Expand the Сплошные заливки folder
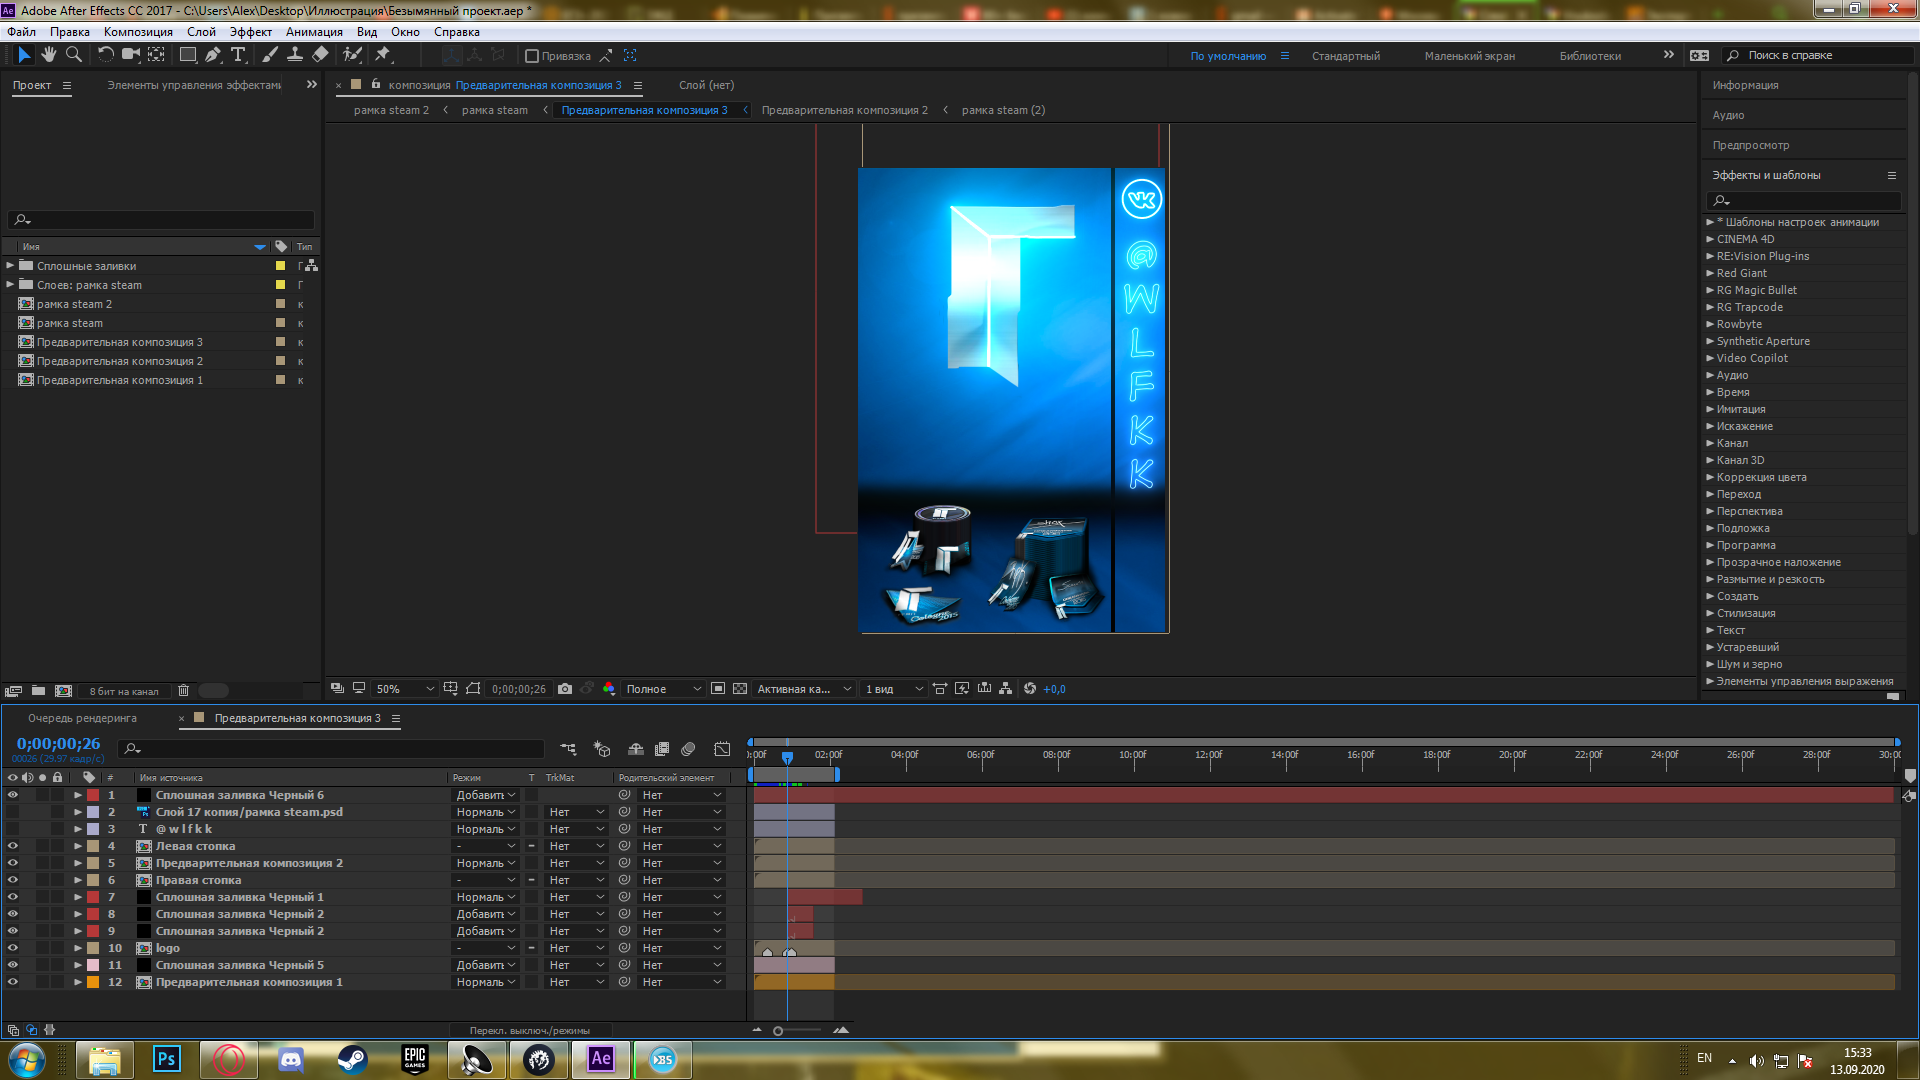The width and height of the screenshot is (1920, 1080). pyautogui.click(x=10, y=266)
